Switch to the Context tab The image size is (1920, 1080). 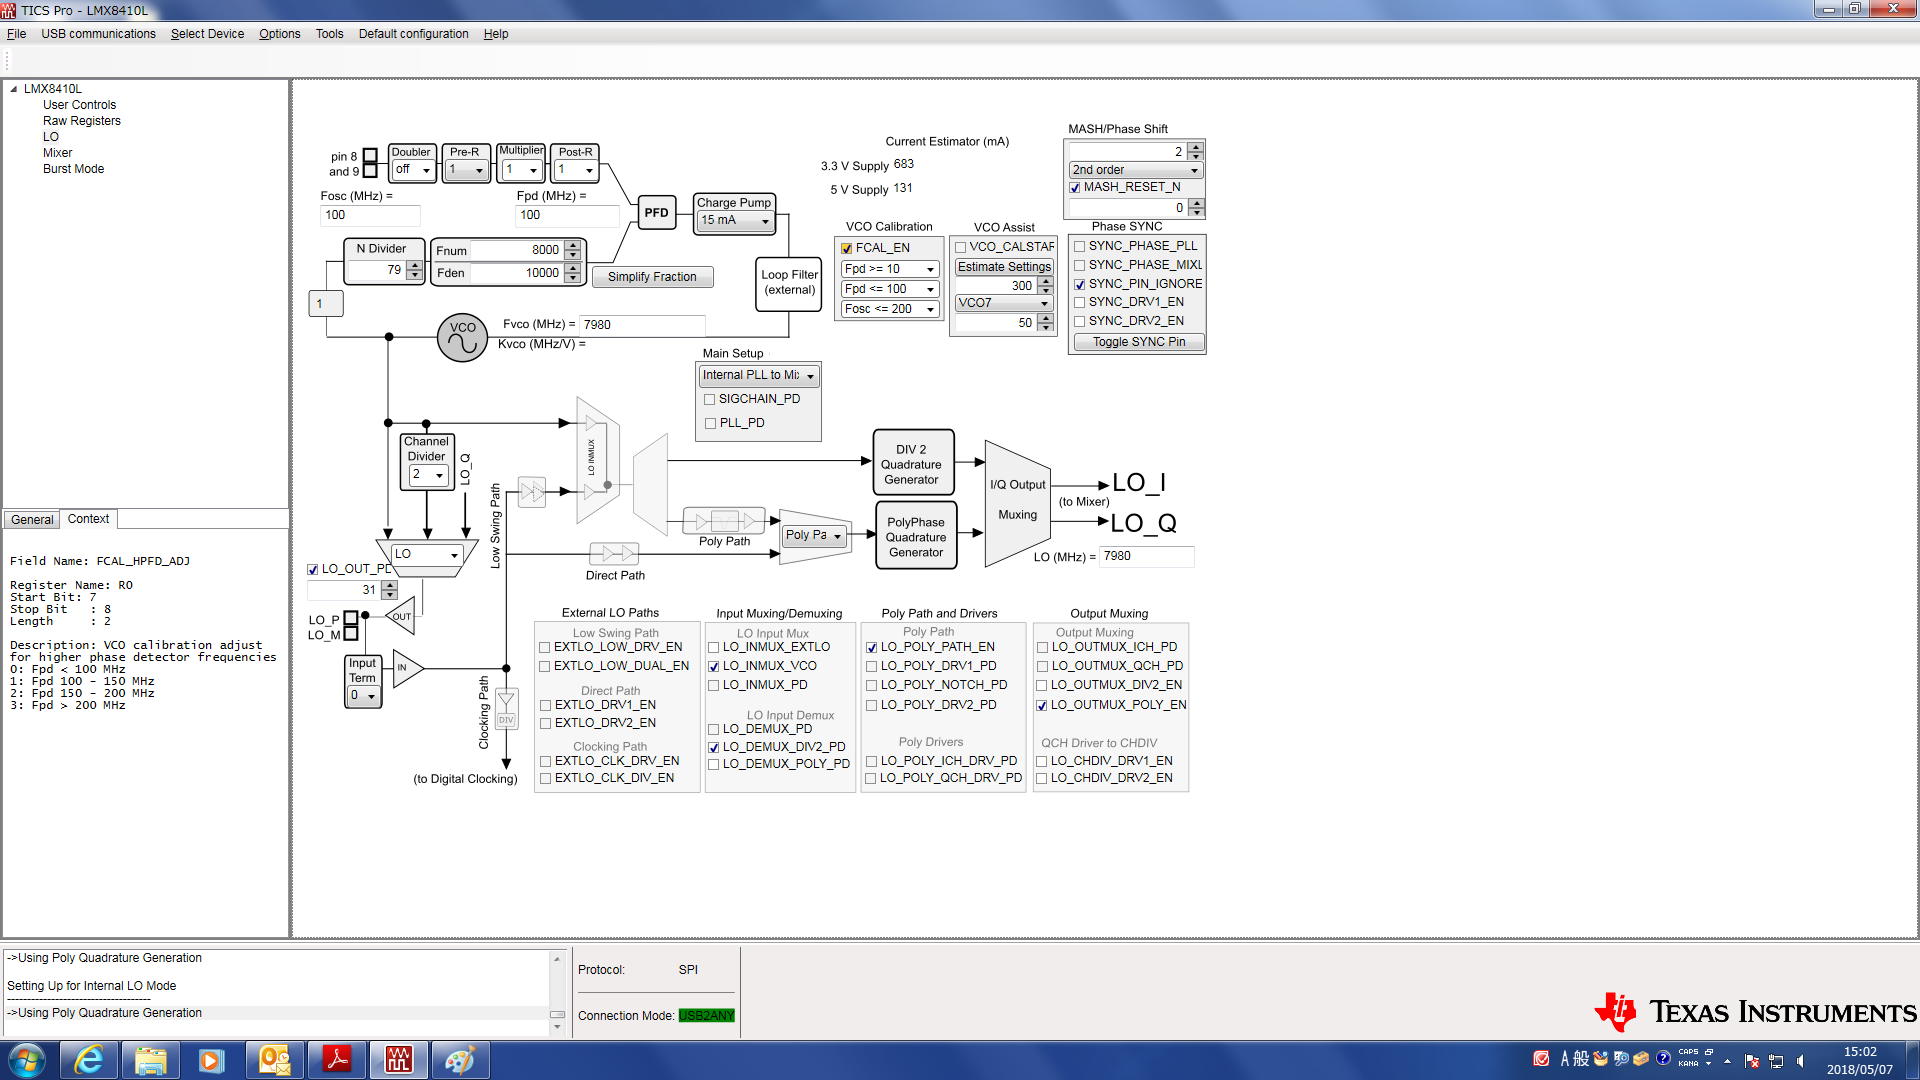coord(88,519)
